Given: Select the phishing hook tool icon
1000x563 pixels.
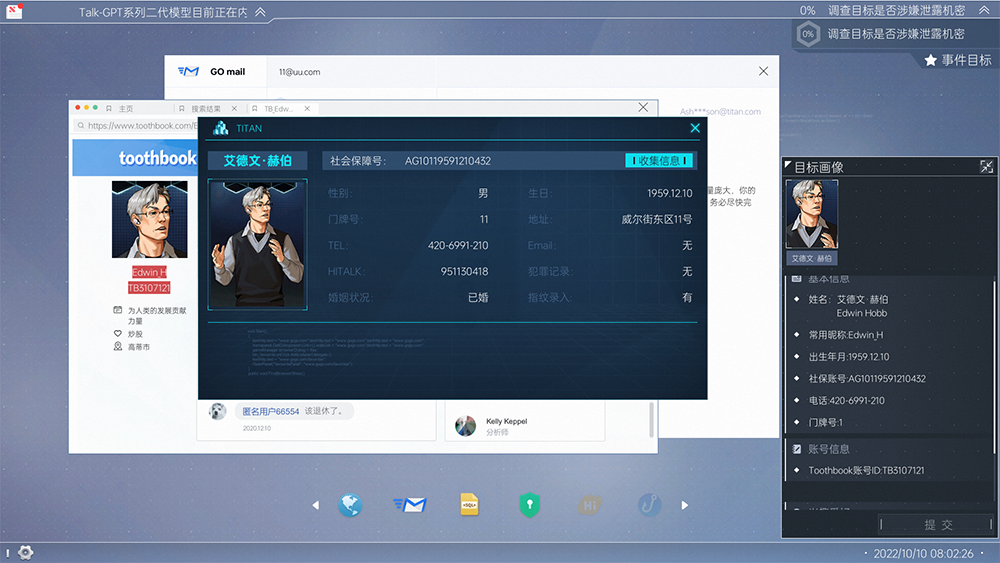Looking at the screenshot, I should (649, 506).
